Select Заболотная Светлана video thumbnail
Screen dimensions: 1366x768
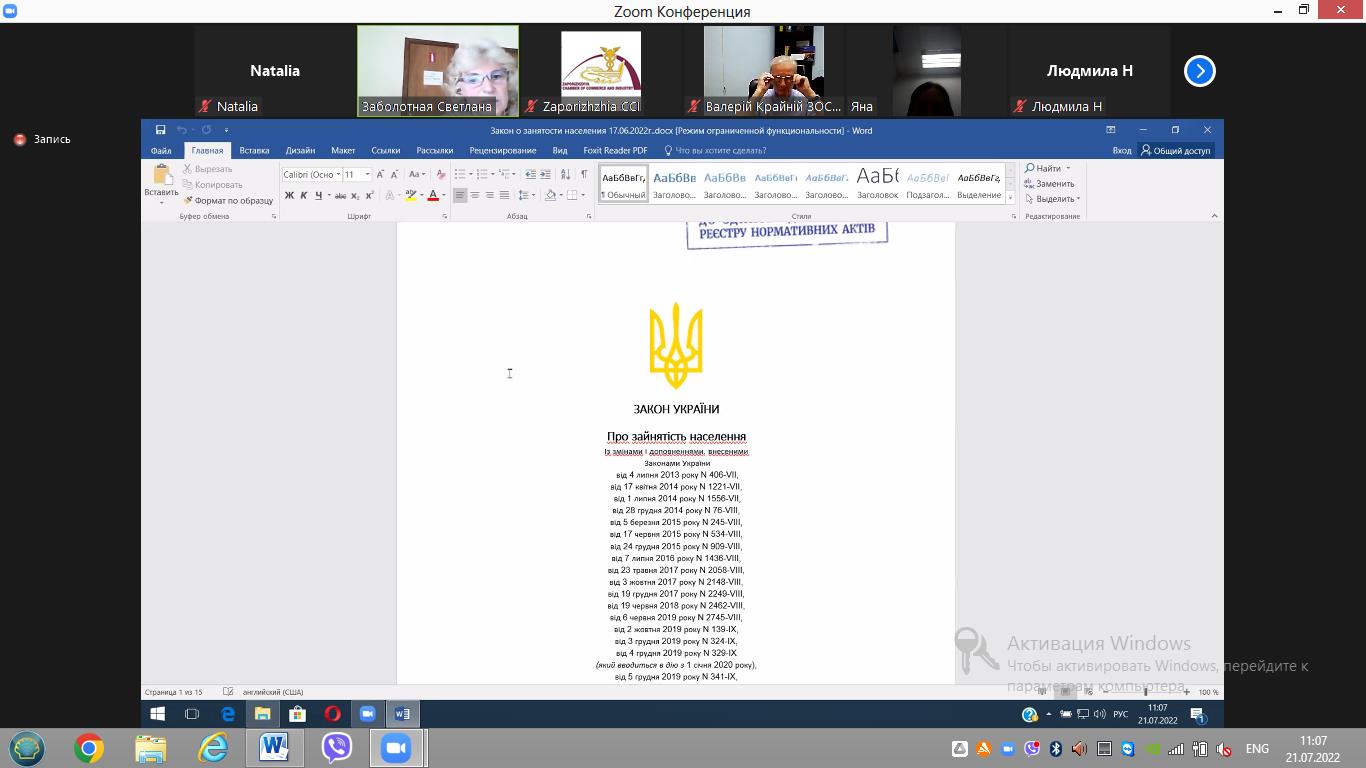pyautogui.click(x=438, y=71)
